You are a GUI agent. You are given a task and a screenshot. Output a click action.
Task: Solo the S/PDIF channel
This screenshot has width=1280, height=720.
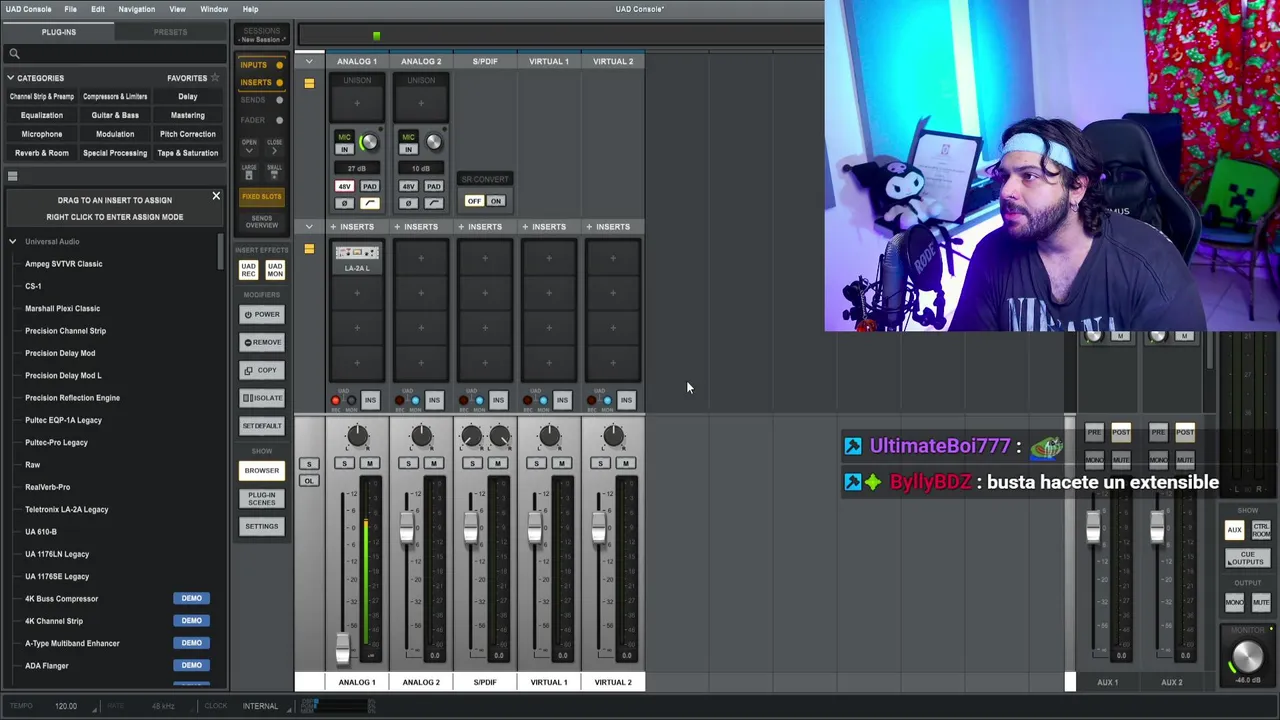pos(472,463)
